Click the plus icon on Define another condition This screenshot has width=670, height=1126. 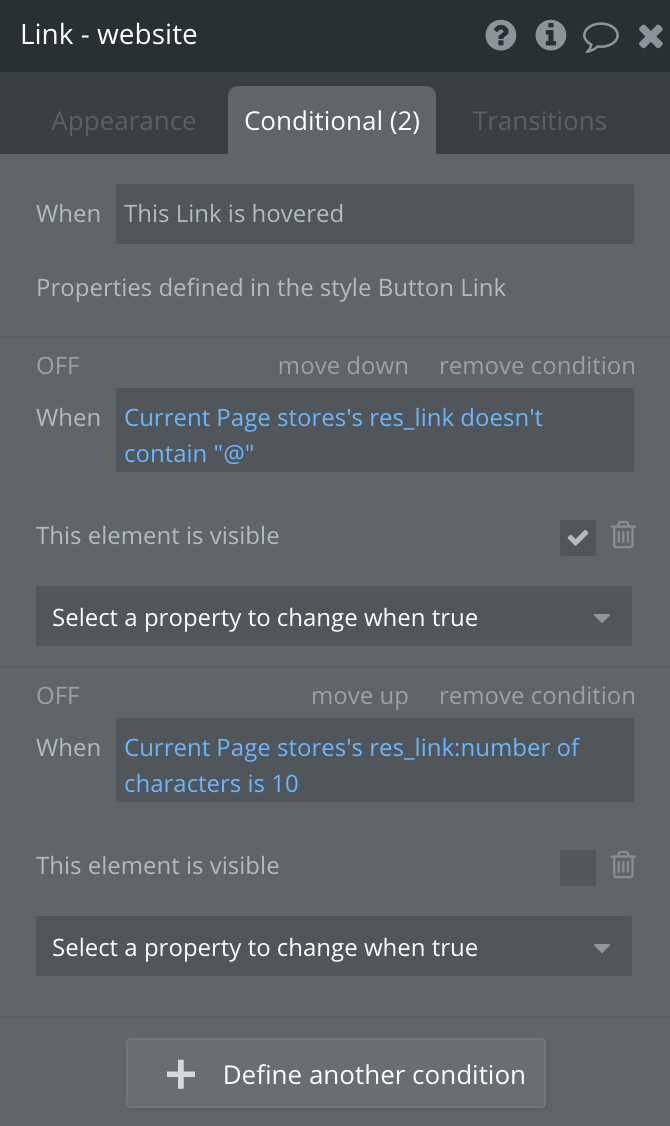coord(181,1074)
